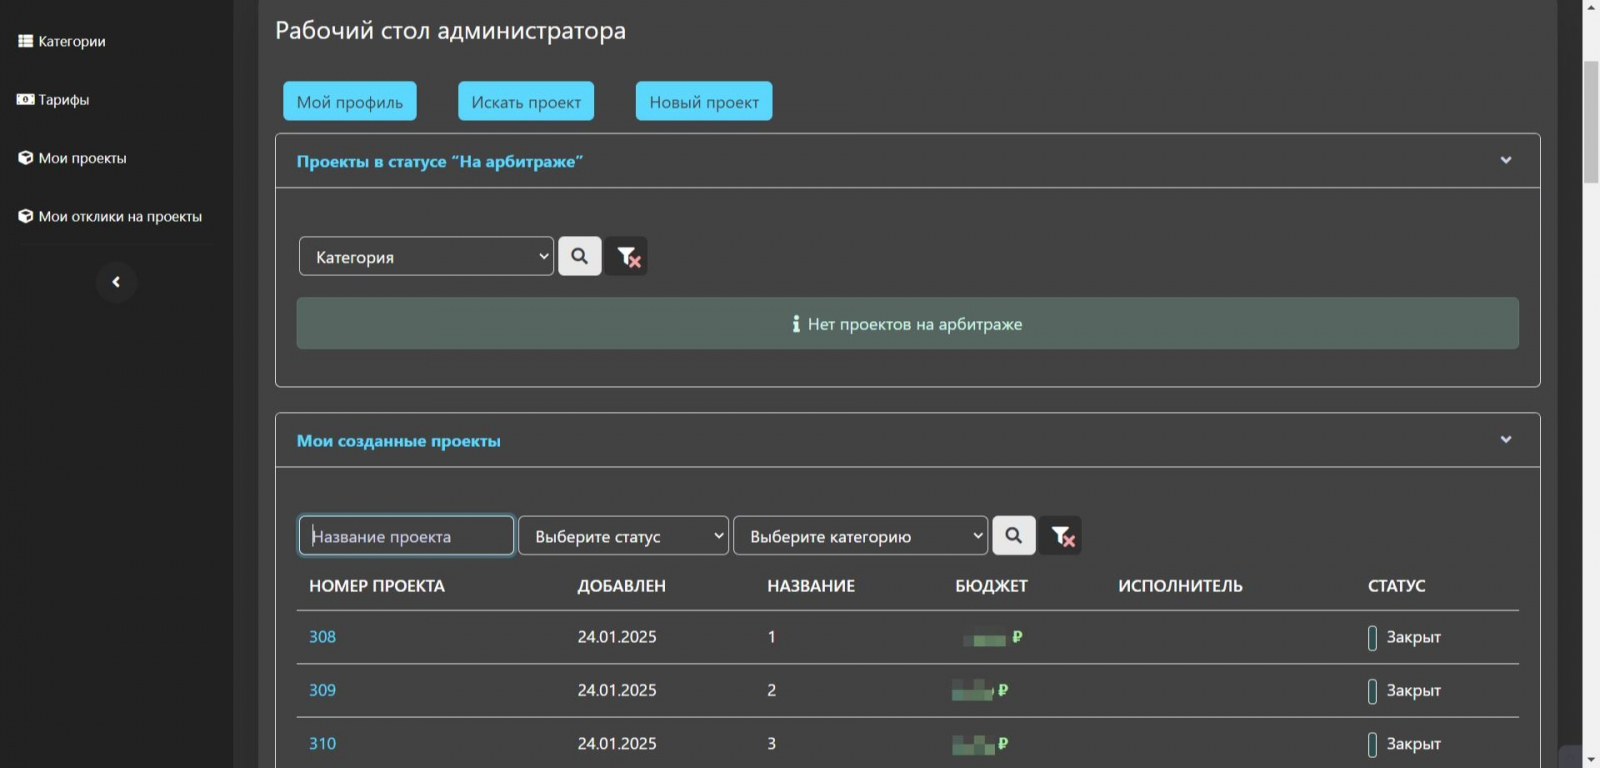Collapse sidebar using the left arrow icon
The height and width of the screenshot is (768, 1600).
pyautogui.click(x=116, y=282)
